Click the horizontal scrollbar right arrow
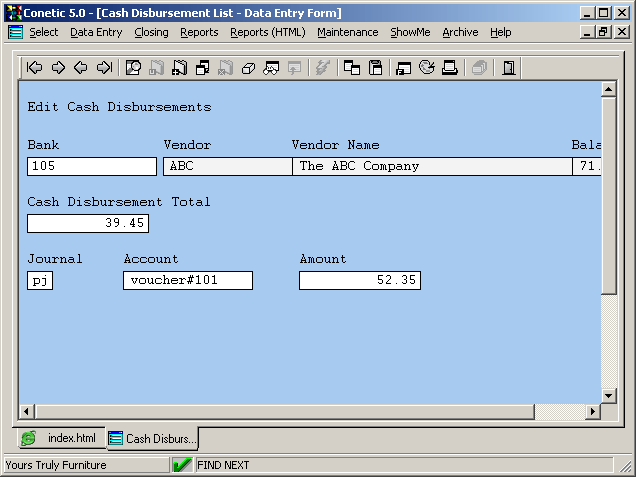The height and width of the screenshot is (477, 636). tap(592, 412)
